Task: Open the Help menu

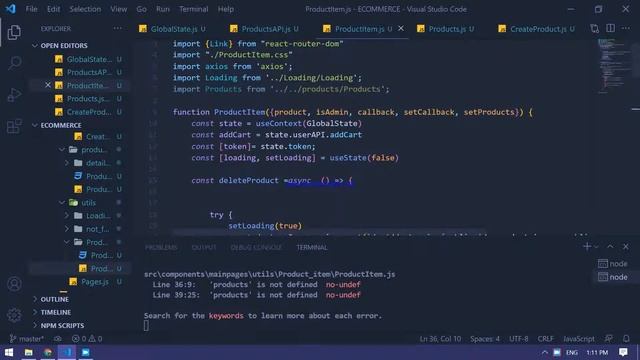Action: (x=226, y=9)
